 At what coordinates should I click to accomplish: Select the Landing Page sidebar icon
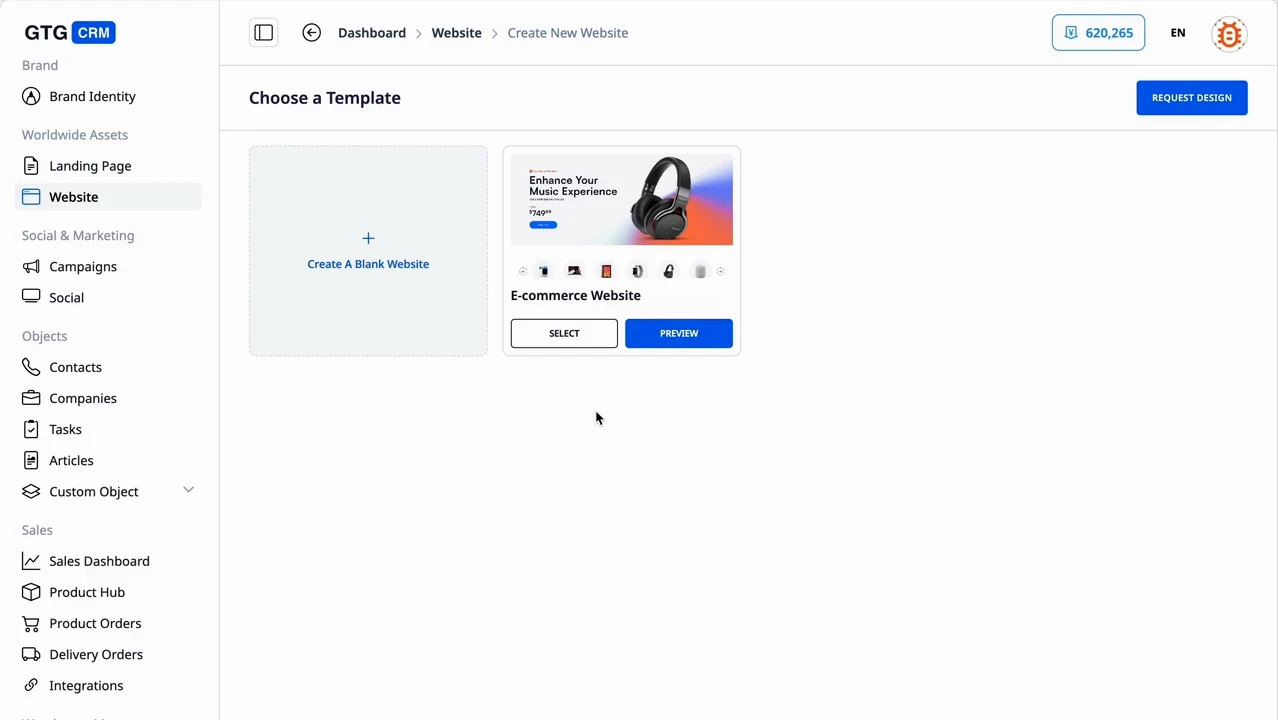(31, 166)
